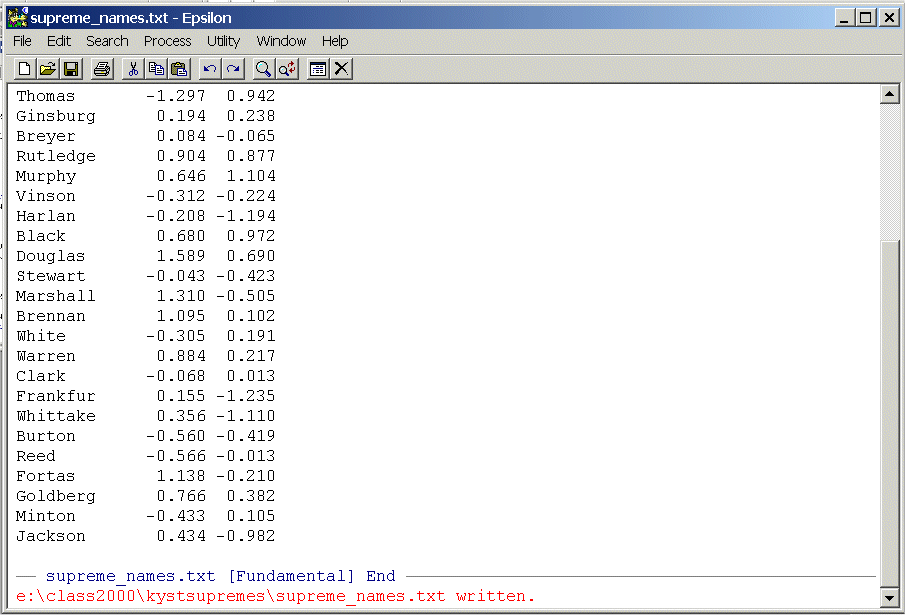Viewport: 905px width, 615px height.
Task: Paste from clipboard using the toolbar icon
Action: [x=179, y=69]
